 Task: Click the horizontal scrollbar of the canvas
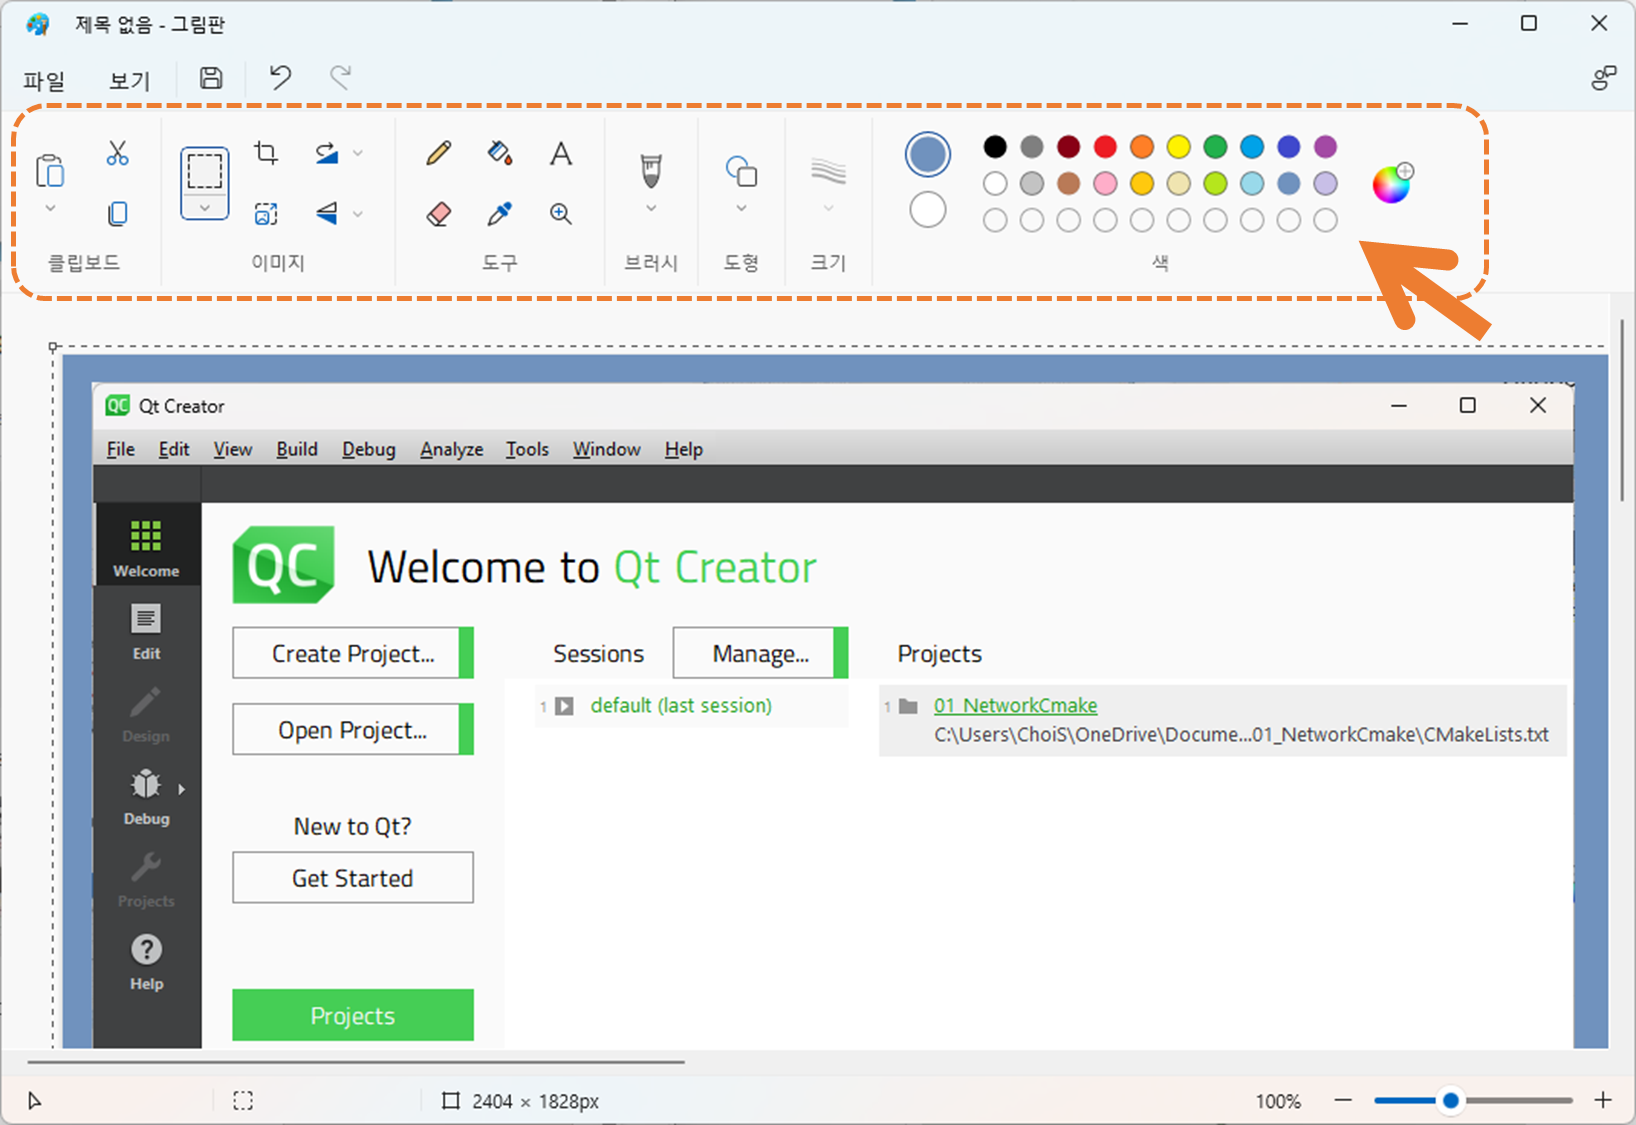point(356,1062)
